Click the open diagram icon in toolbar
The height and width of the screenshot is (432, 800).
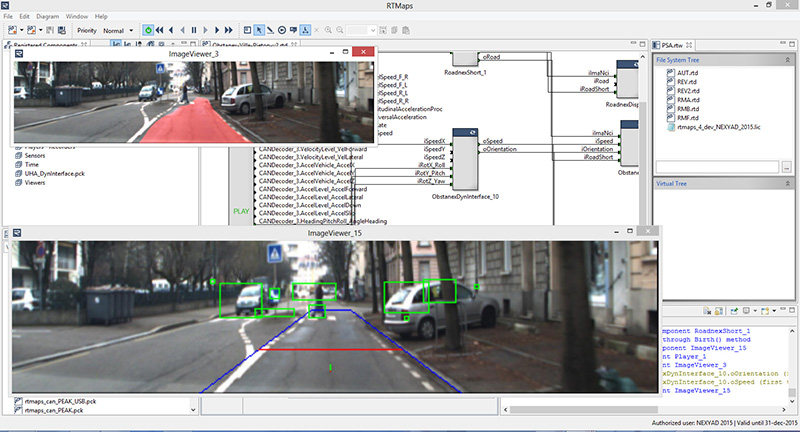tap(31, 31)
